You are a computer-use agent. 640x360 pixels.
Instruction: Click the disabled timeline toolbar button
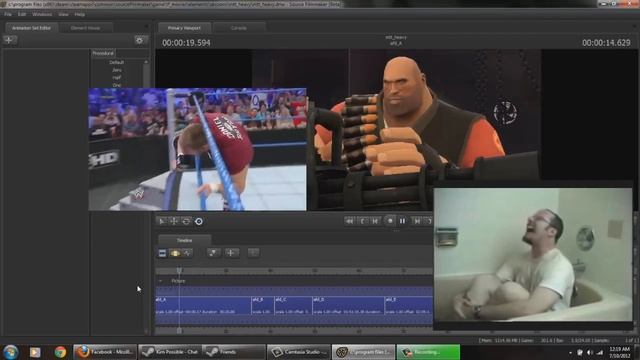(x=253, y=253)
